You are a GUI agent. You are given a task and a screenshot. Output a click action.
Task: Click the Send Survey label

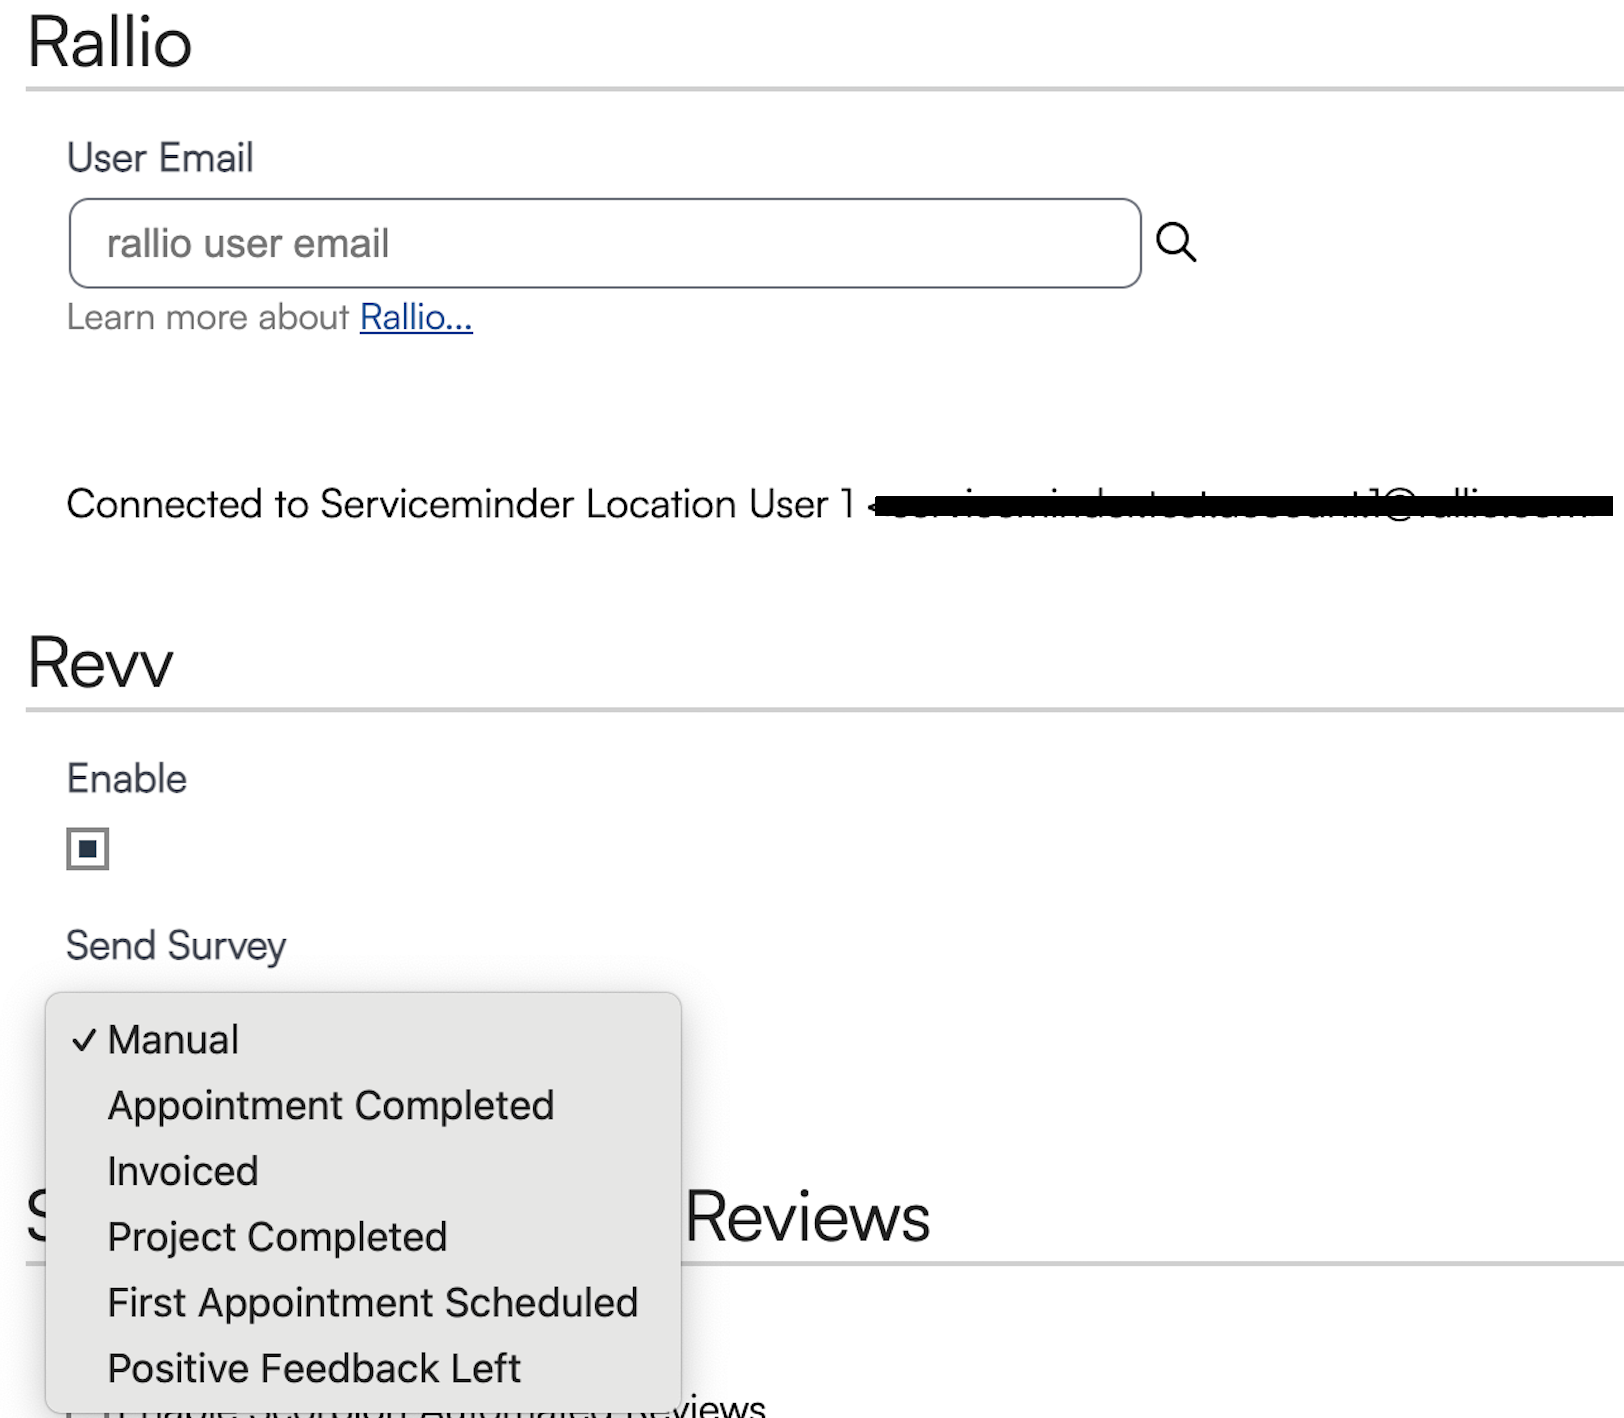coord(176,946)
